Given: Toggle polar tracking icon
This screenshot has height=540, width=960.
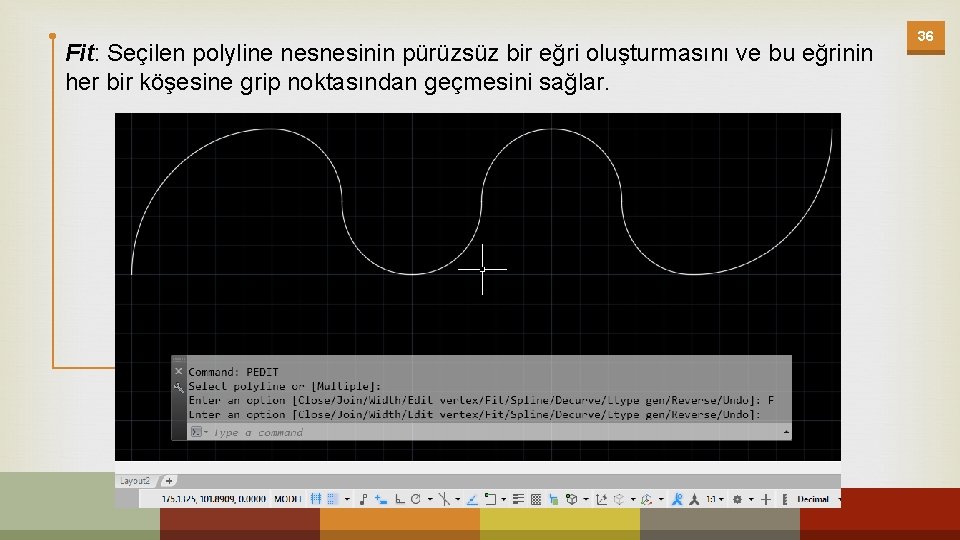Looking at the screenshot, I should 416,499.
